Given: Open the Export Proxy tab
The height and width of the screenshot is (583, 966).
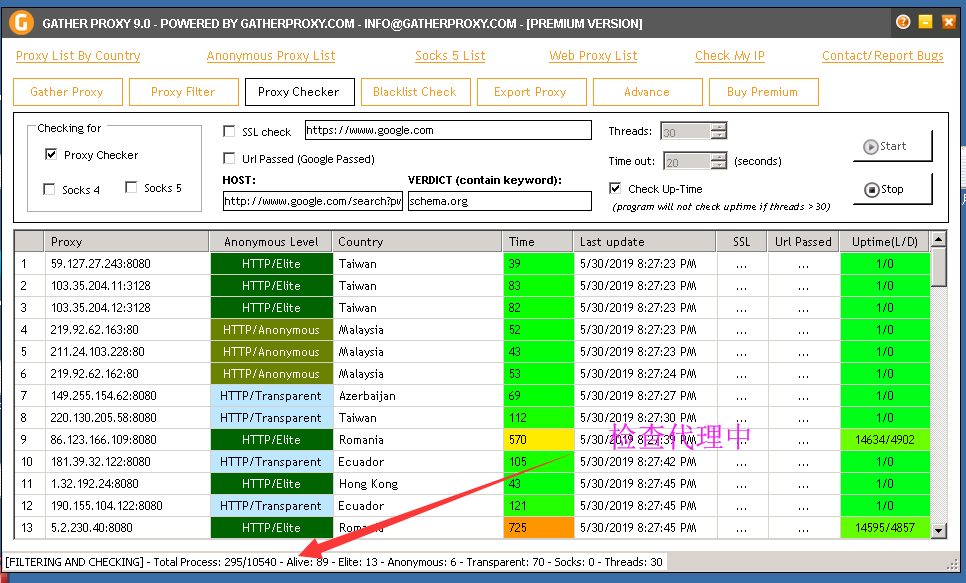Looking at the screenshot, I should coord(531,92).
